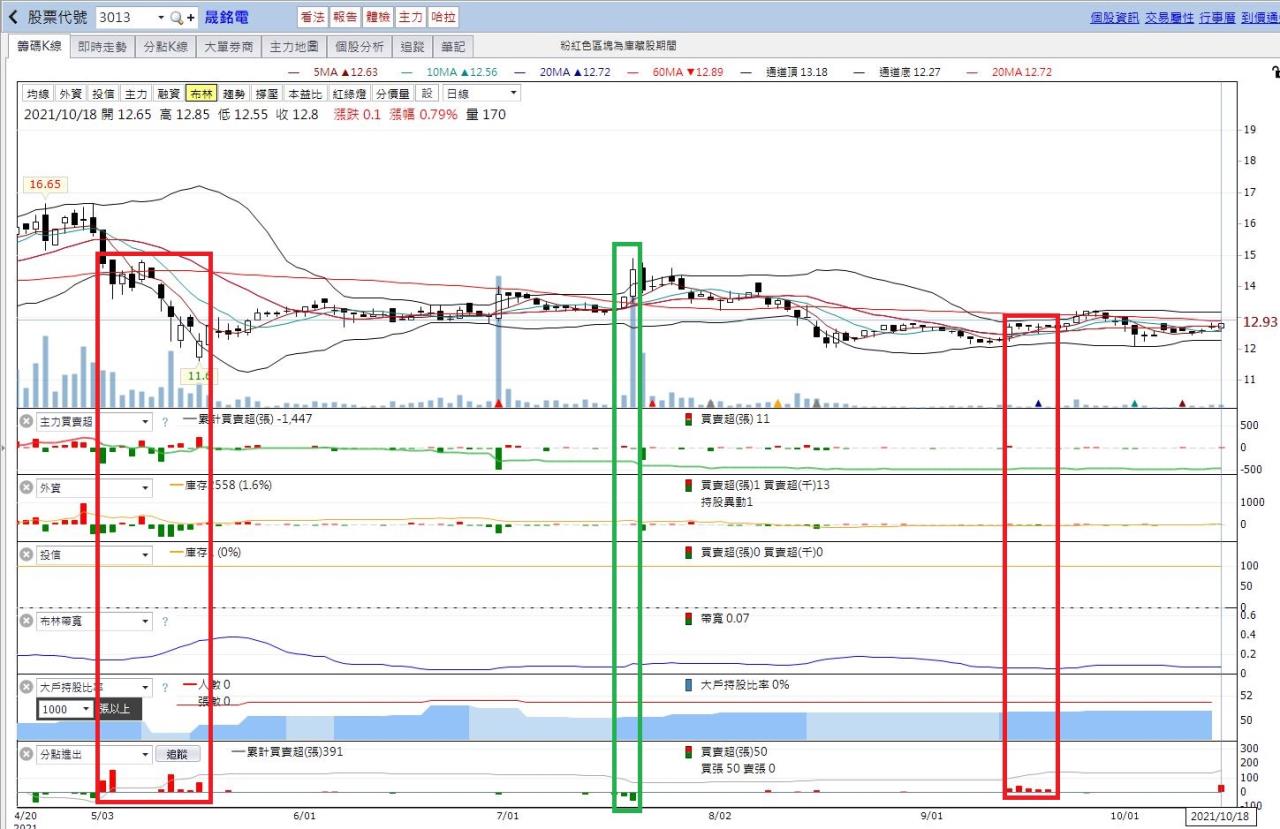Viewport: 1280px width, 829px height.
Task: Switch to the 主力地圖 tab
Action: tap(294, 46)
